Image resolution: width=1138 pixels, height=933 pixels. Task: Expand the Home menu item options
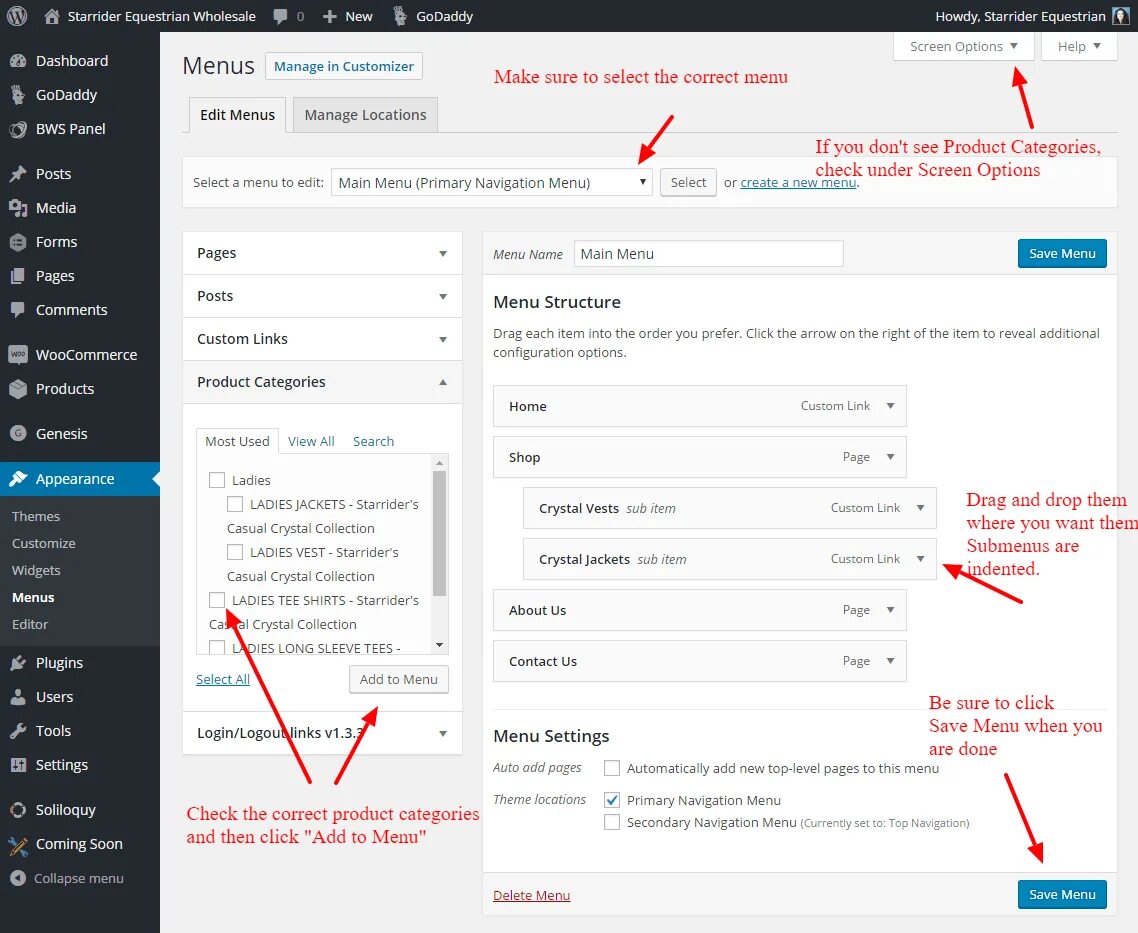(890, 406)
